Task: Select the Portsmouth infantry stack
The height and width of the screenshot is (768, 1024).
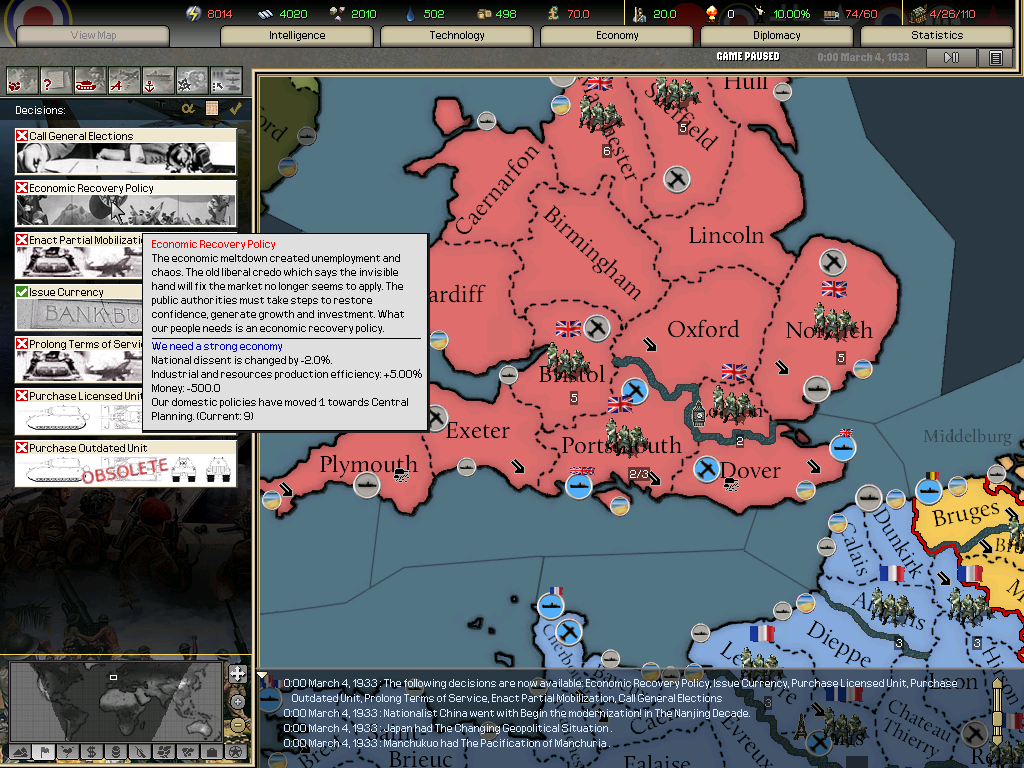Action: point(626,438)
